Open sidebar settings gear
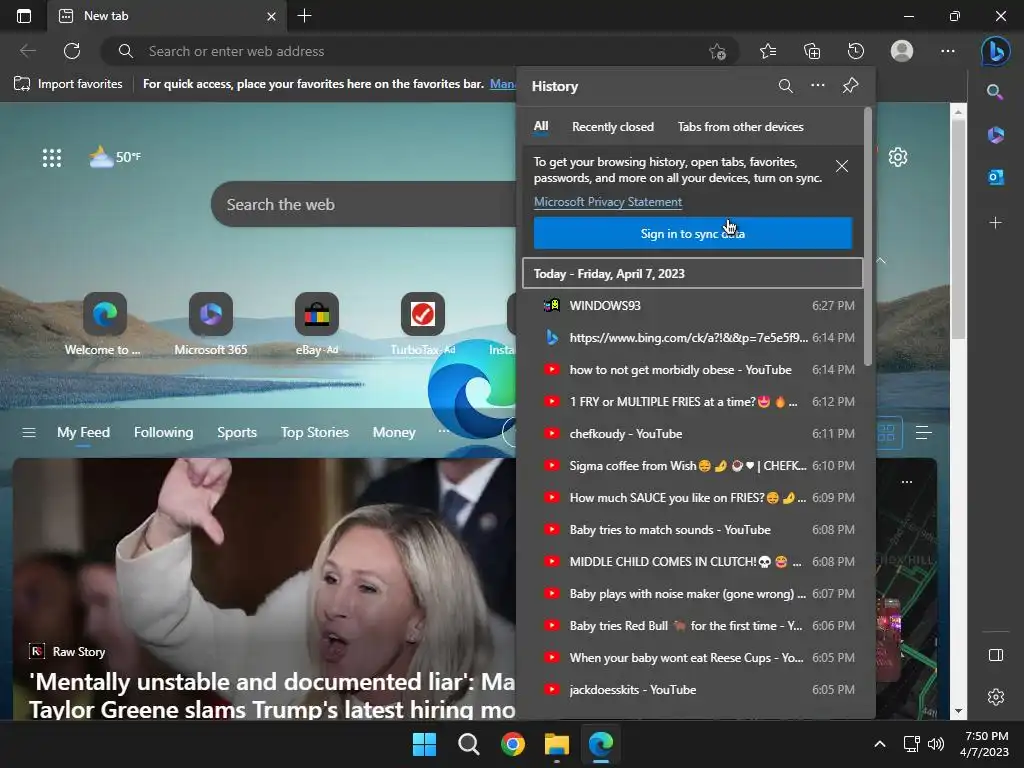Screen dimensions: 1024x768 coord(995,697)
